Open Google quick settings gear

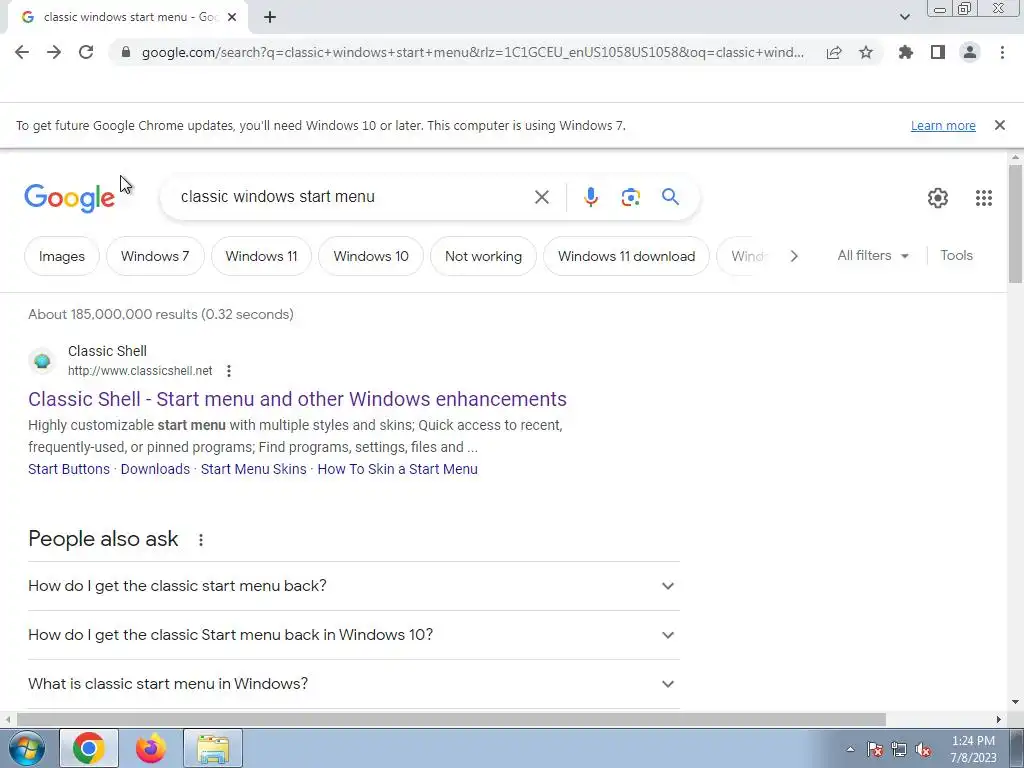coord(938,198)
